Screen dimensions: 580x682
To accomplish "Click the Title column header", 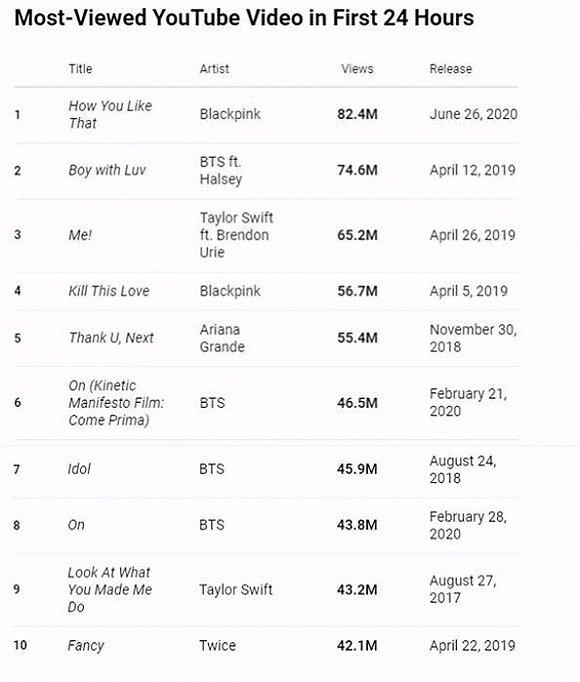I will point(80,69).
